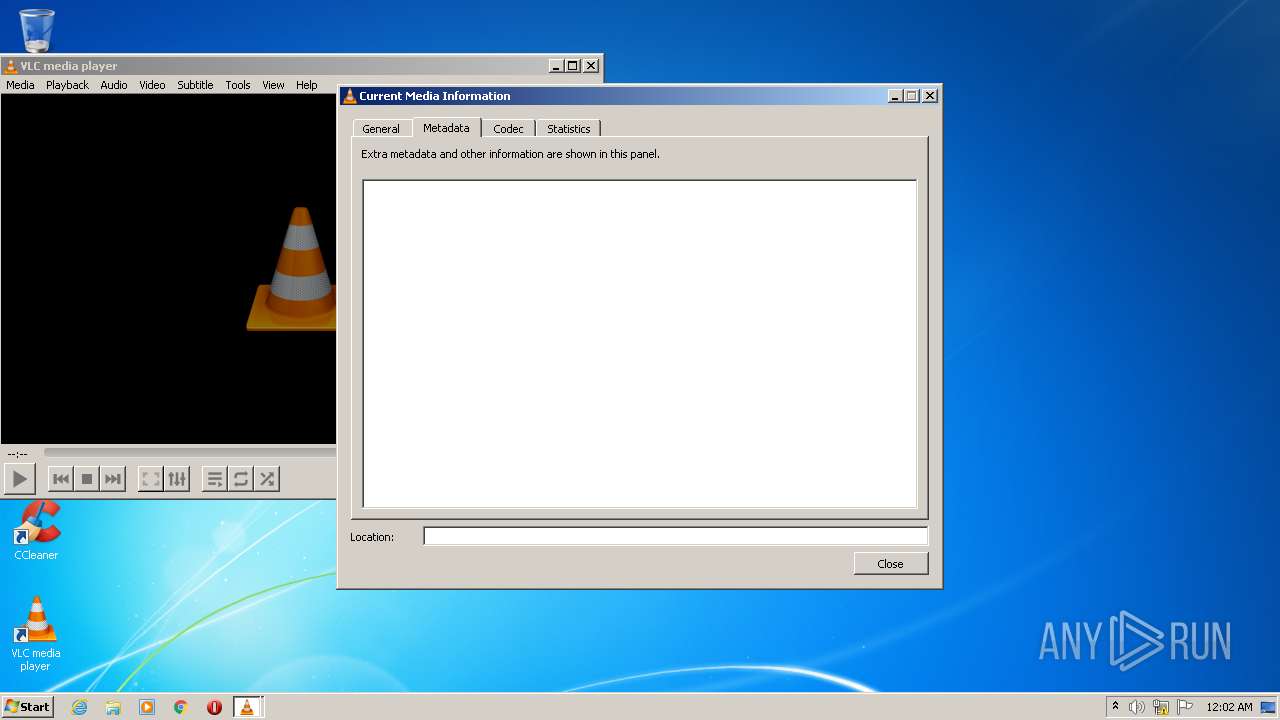The width and height of the screenshot is (1280, 720).
Task: Select the CCleaner desktop shortcut
Action: [36, 531]
